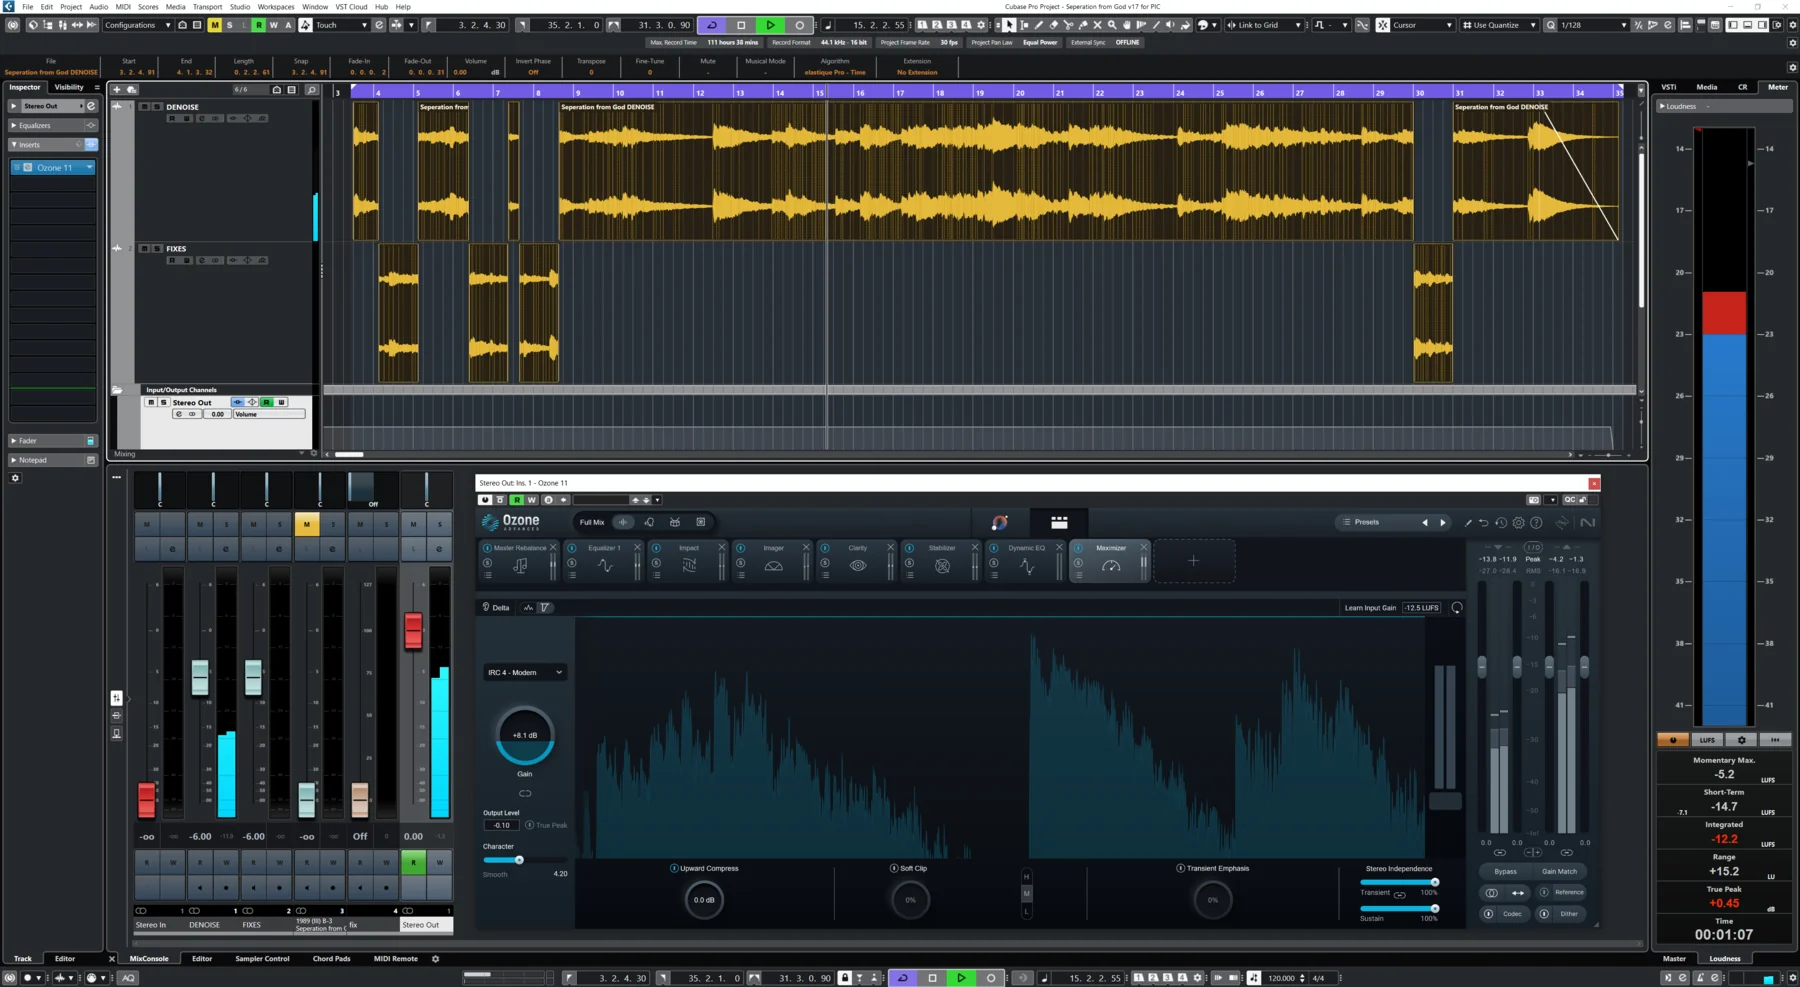Image resolution: width=1800 pixels, height=987 pixels.
Task: Expand the Equalizers section in Inspector
Action: [x=53, y=125]
